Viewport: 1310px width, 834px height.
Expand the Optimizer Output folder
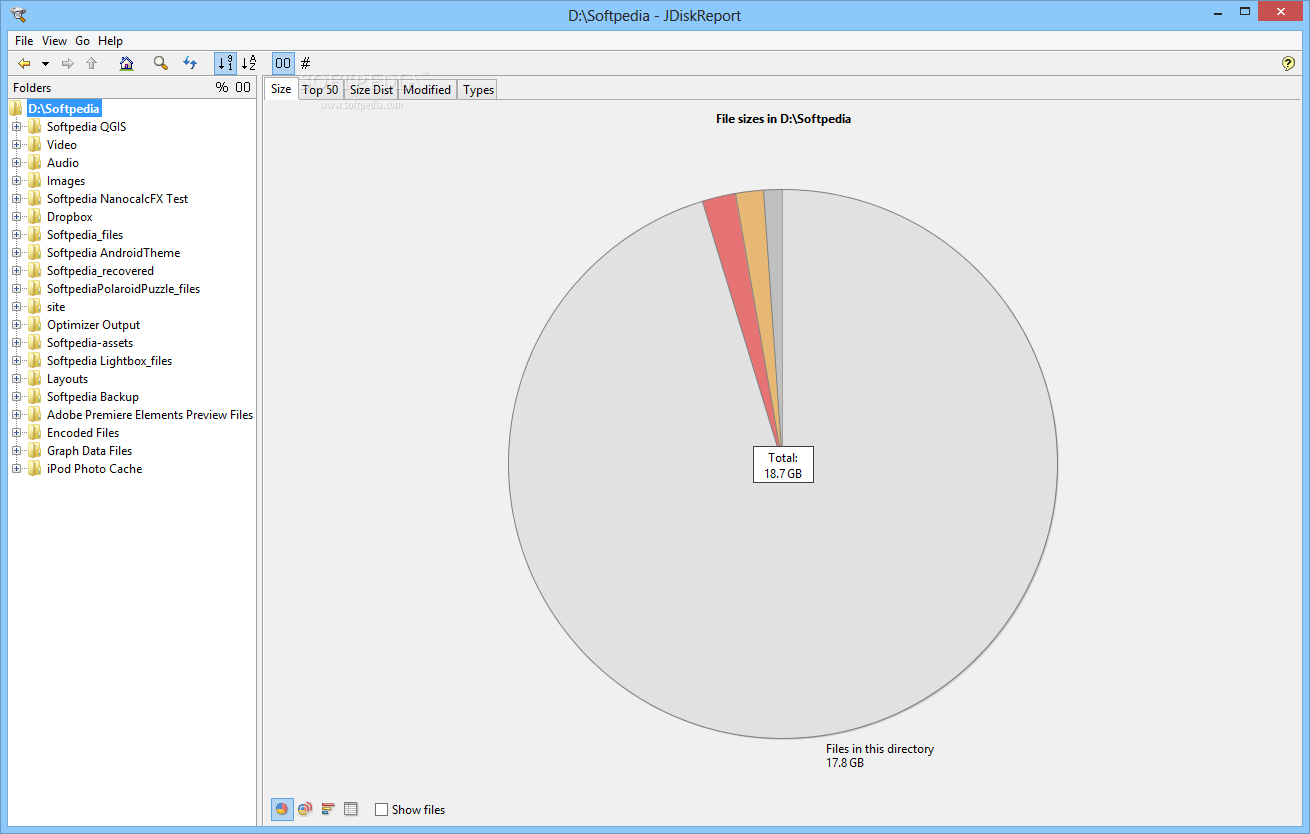coord(16,325)
